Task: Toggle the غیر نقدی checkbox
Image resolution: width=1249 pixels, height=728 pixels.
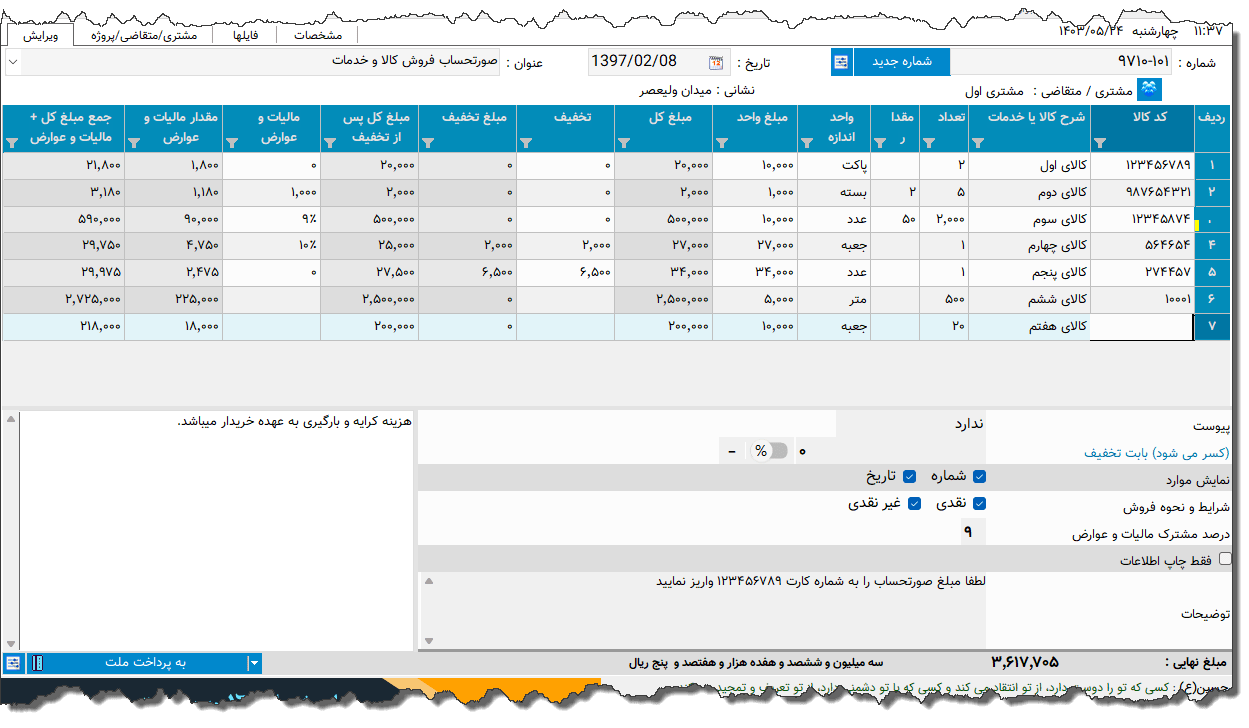Action: tap(913, 504)
